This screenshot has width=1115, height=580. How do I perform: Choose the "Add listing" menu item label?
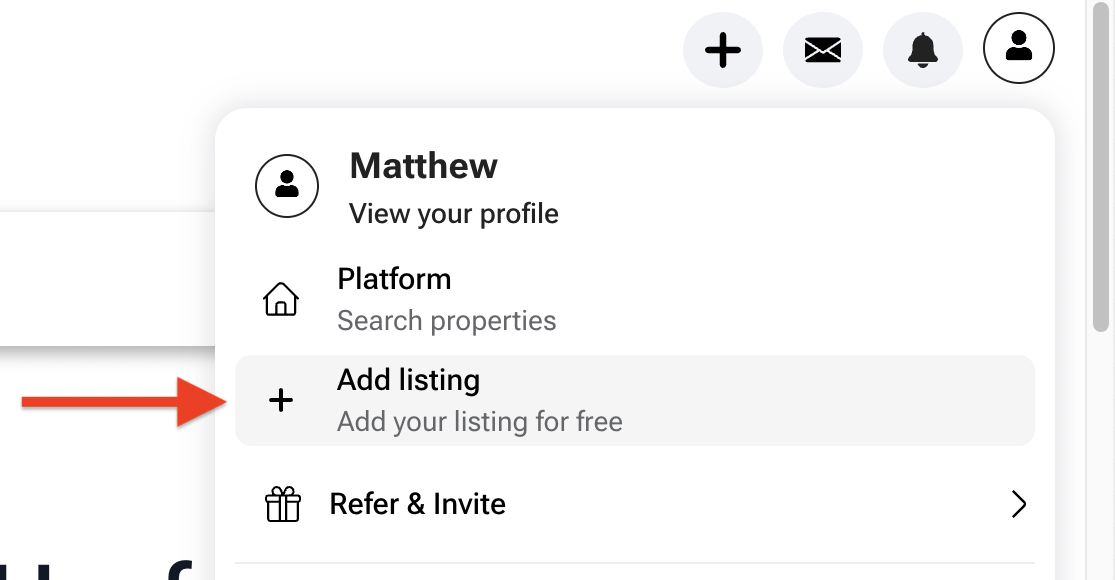408,381
